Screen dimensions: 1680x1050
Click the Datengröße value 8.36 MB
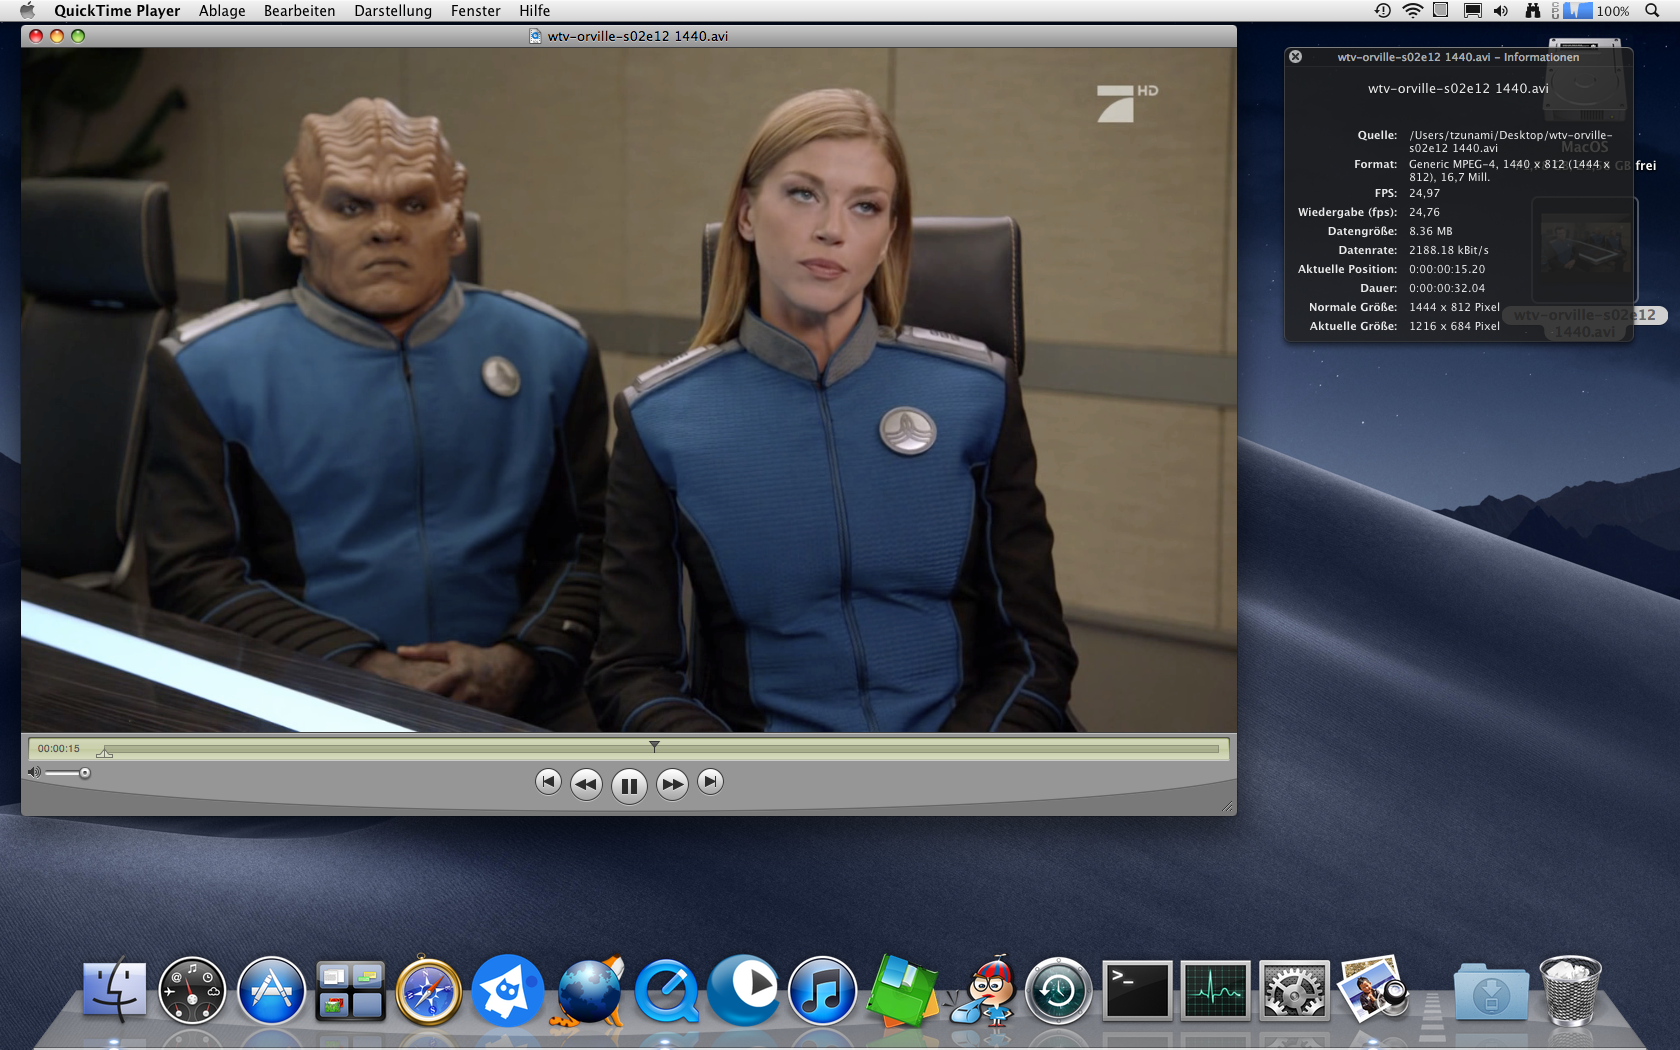[1430, 231]
